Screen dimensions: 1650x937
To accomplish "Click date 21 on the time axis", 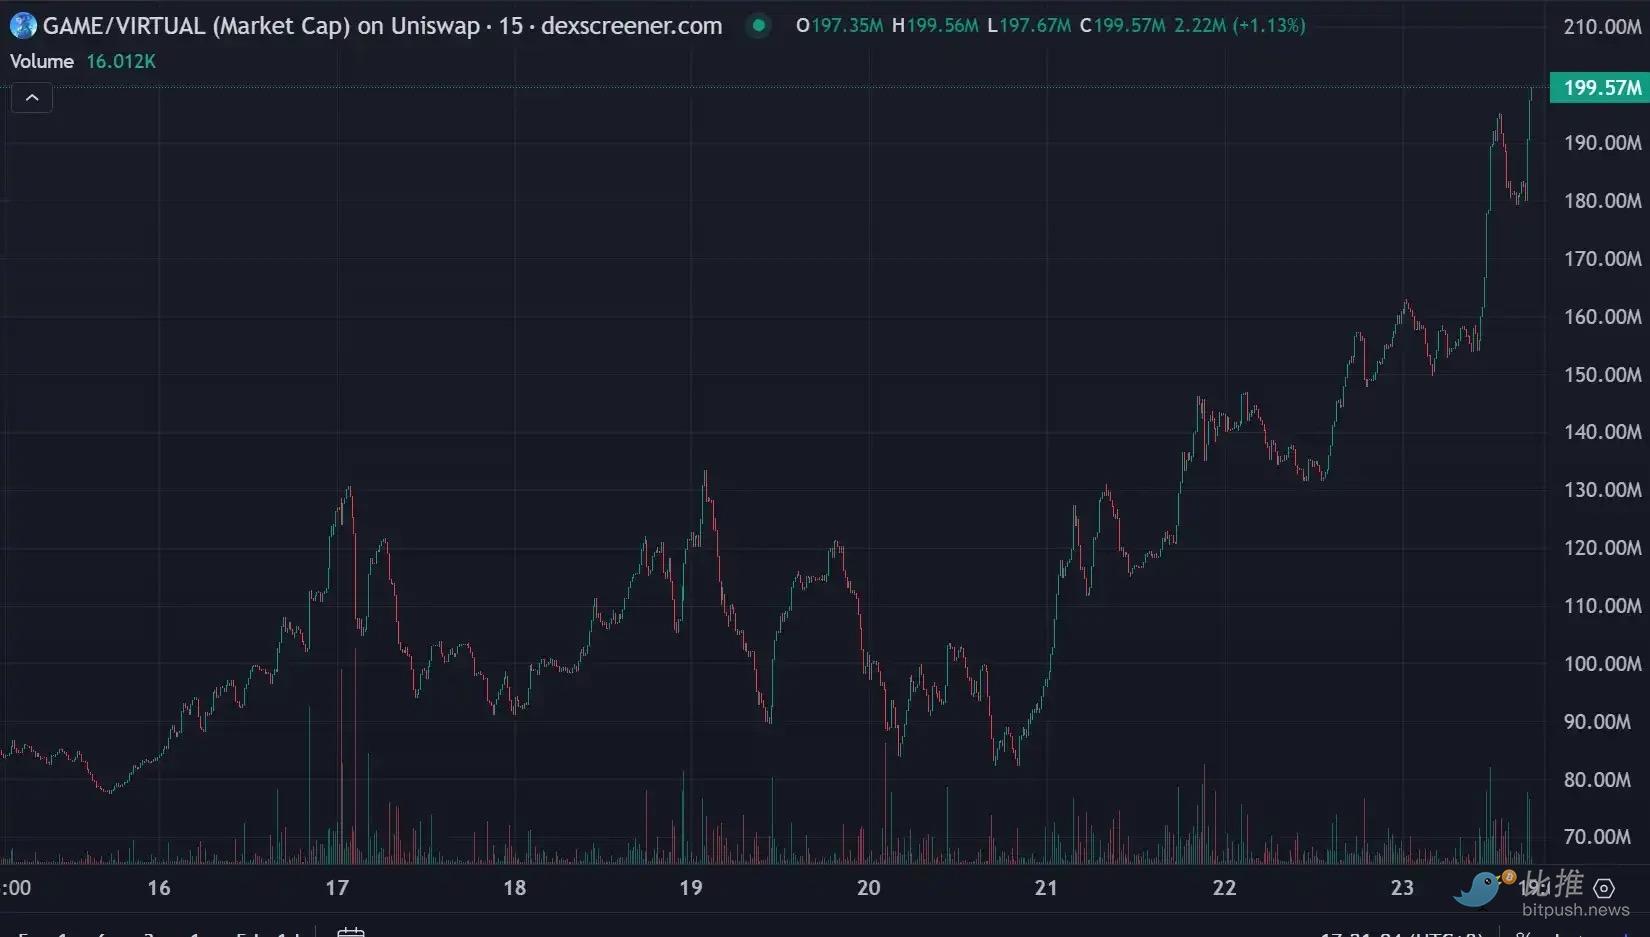I will tap(1046, 888).
